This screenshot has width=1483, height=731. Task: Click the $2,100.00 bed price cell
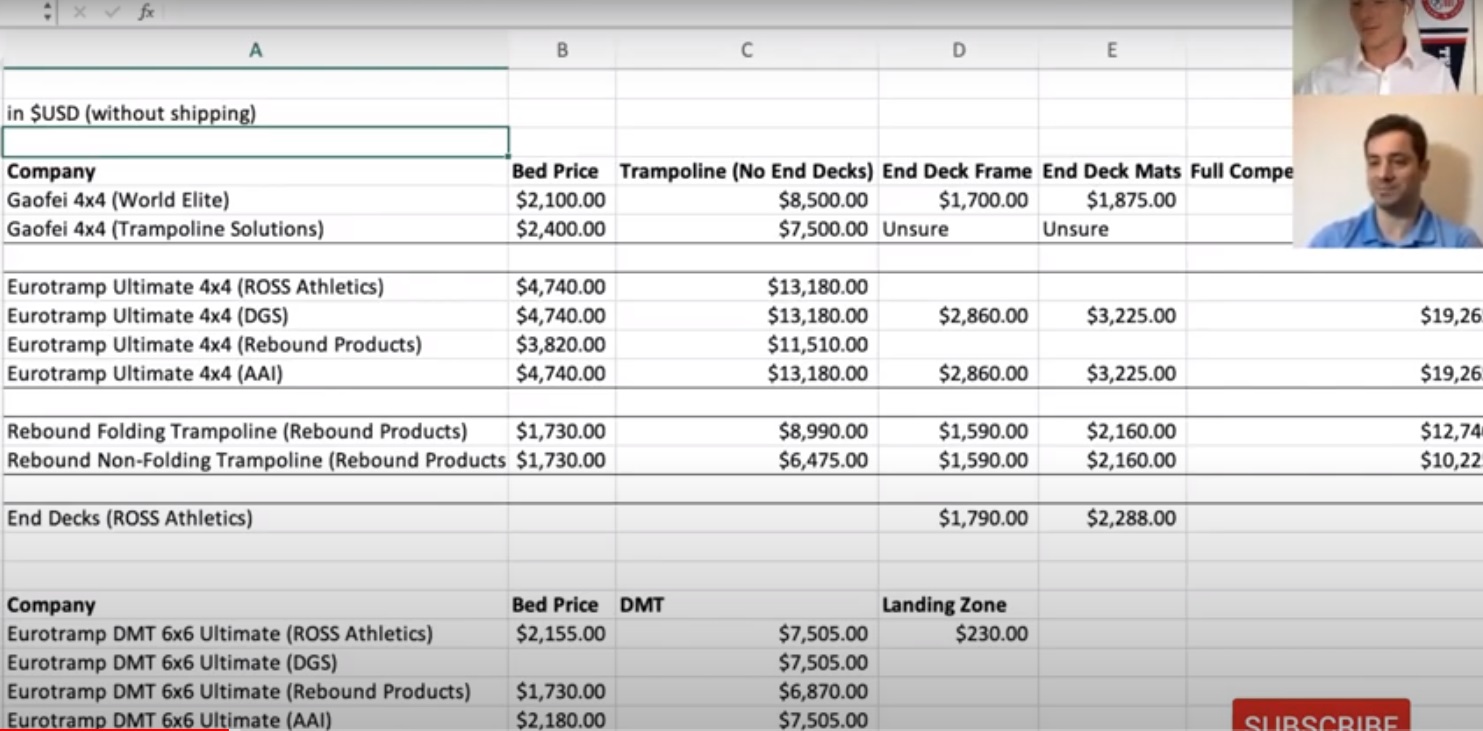click(x=562, y=200)
